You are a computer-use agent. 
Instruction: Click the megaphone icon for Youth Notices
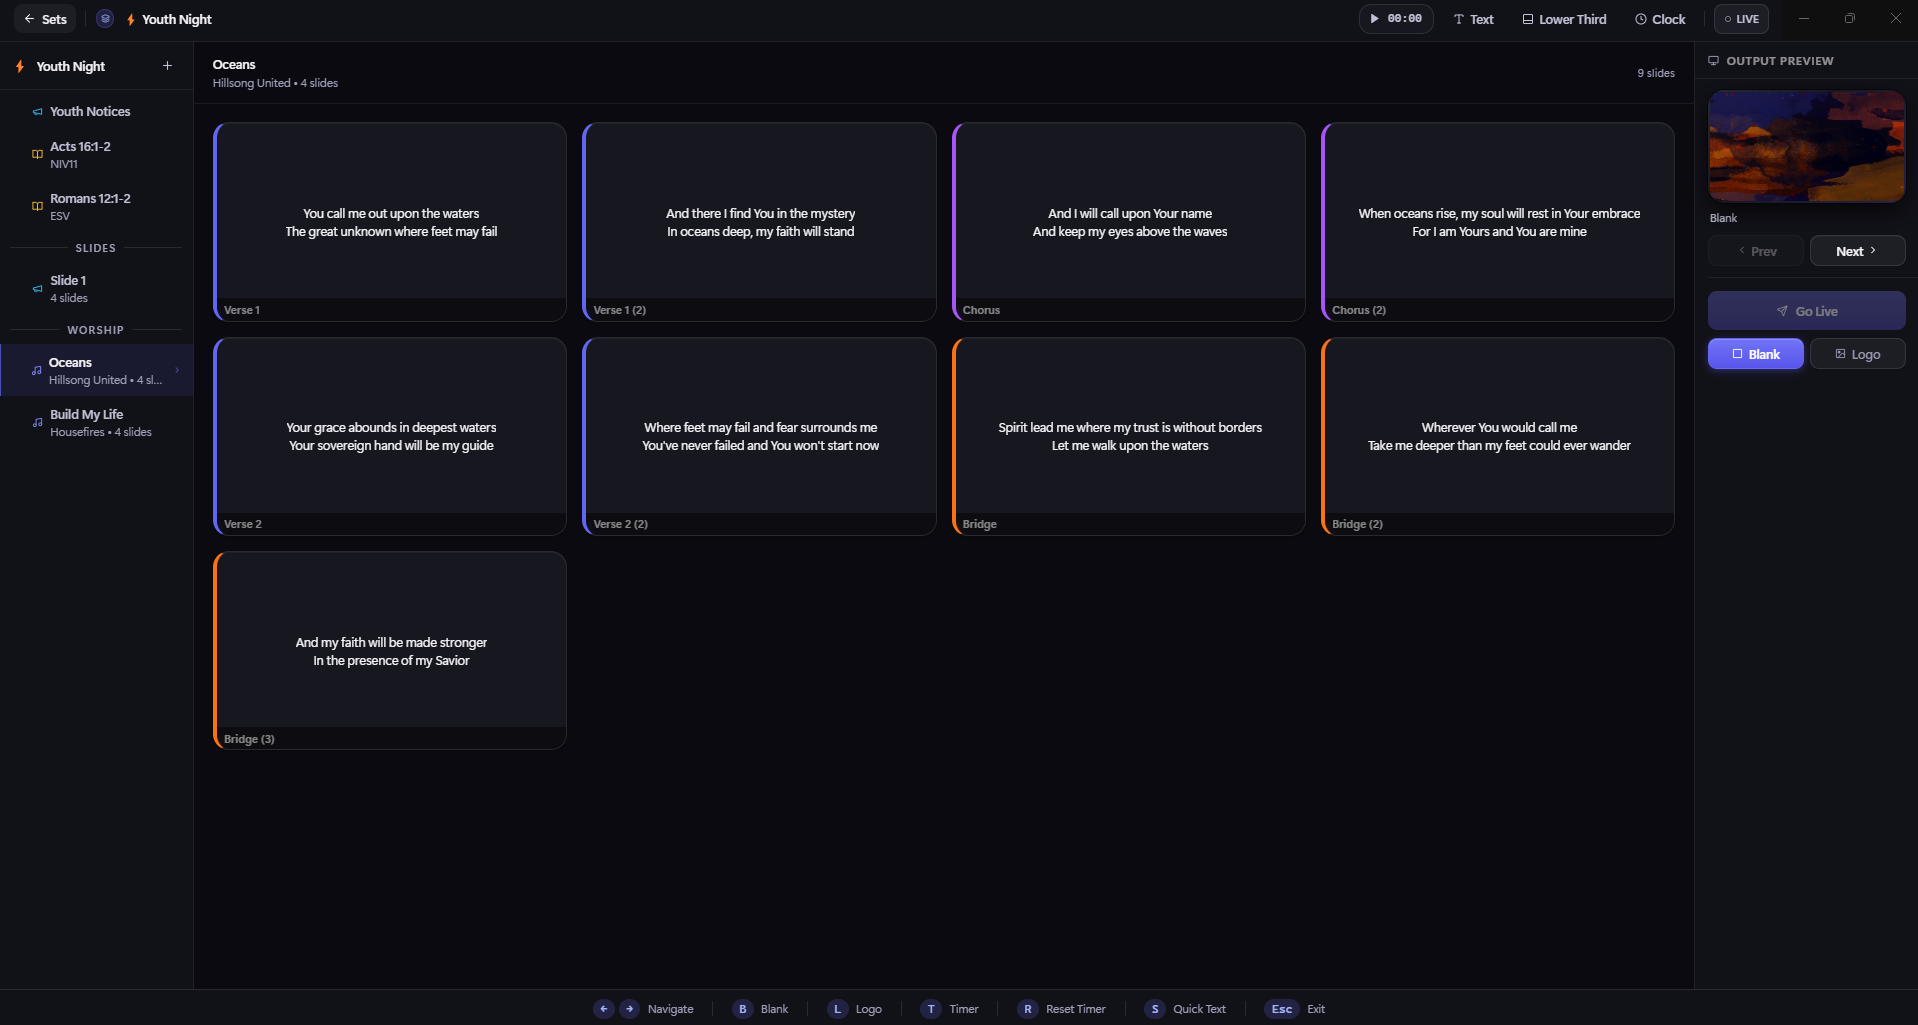tap(37, 112)
